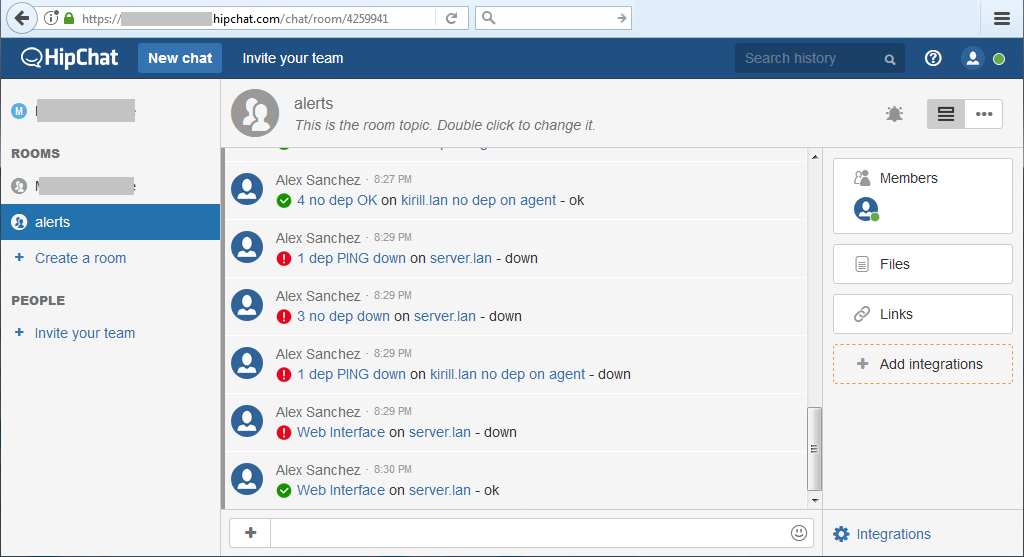Click the avatar on the 8:30 PM message

pyautogui.click(x=248, y=479)
